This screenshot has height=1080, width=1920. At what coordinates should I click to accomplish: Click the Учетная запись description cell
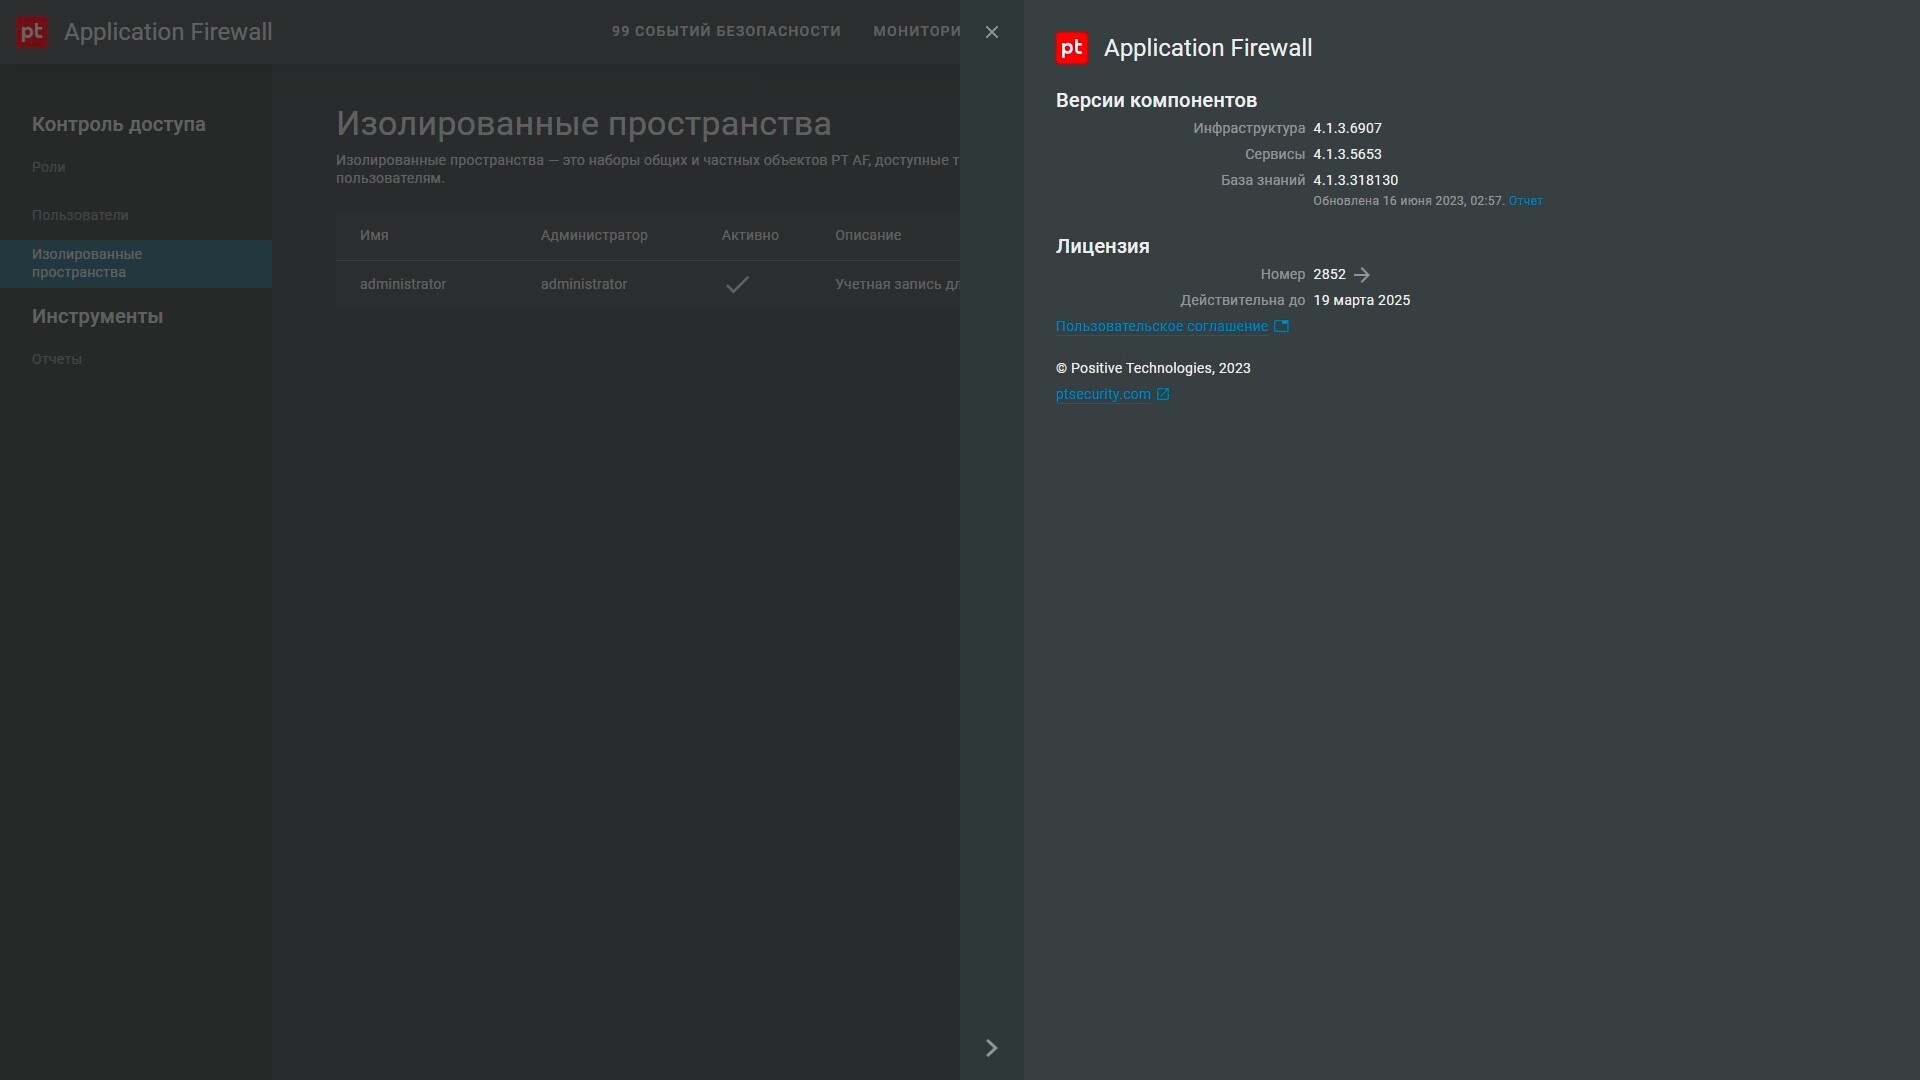point(897,284)
